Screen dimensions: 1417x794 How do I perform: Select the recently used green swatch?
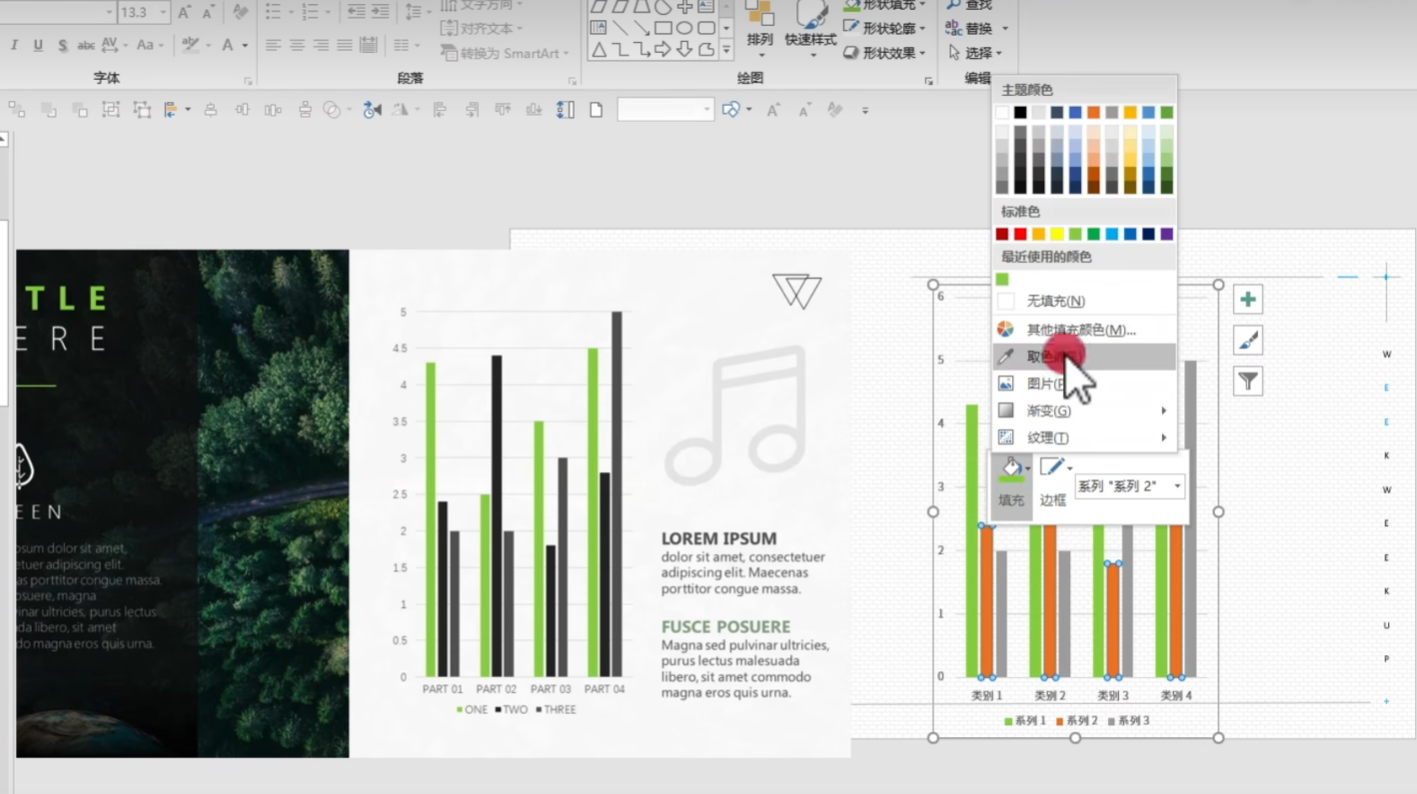click(x=1002, y=279)
